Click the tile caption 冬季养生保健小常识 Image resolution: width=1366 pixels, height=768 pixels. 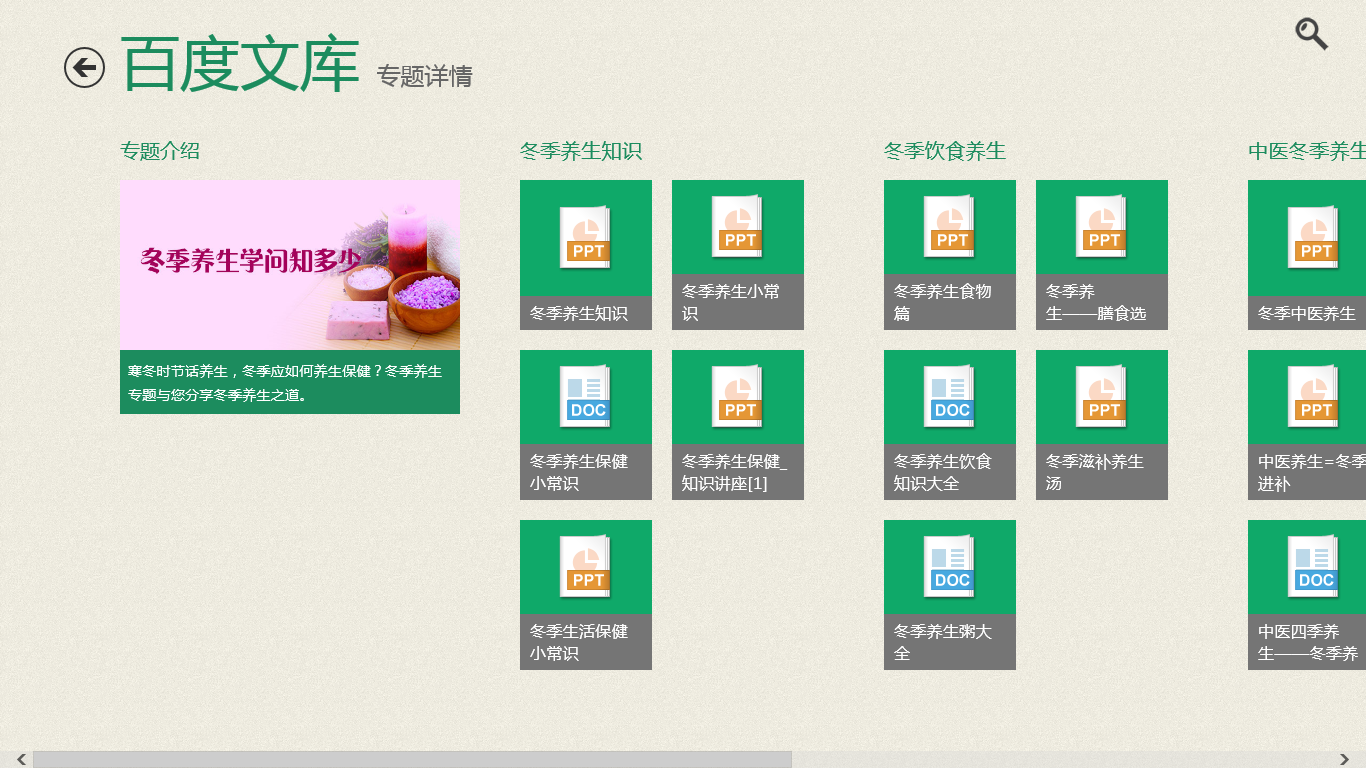pyautogui.click(x=579, y=472)
